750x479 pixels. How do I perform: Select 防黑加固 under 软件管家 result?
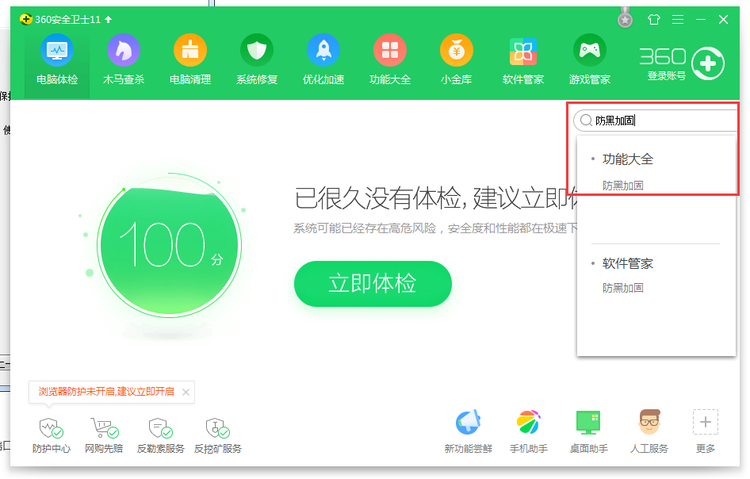(x=623, y=288)
